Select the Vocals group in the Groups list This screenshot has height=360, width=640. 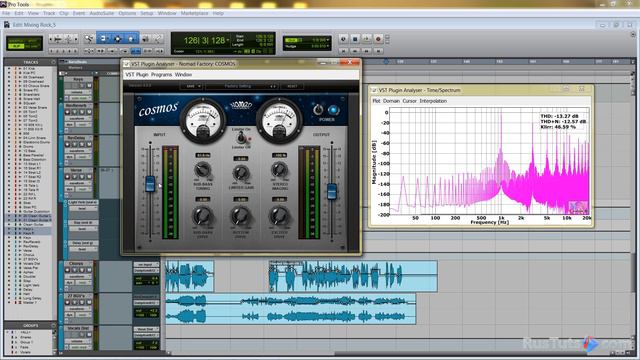[25, 352]
